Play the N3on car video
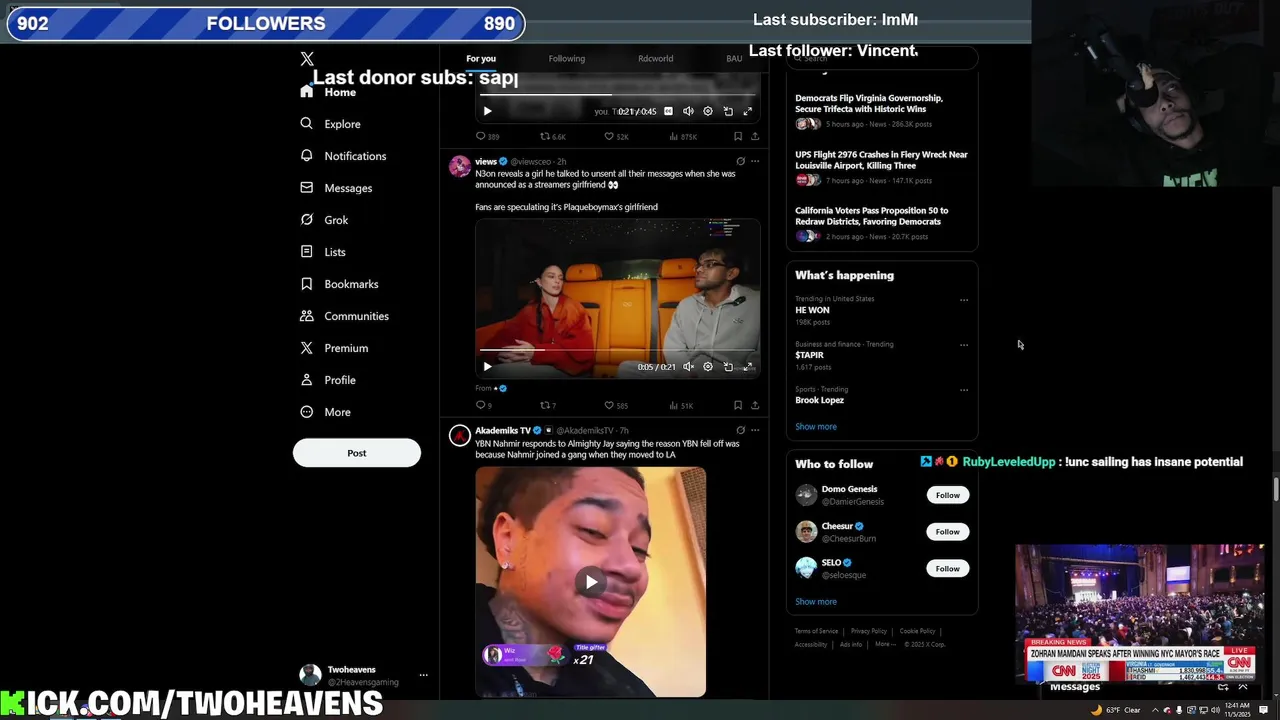Viewport: 1280px width, 720px height. click(x=487, y=367)
